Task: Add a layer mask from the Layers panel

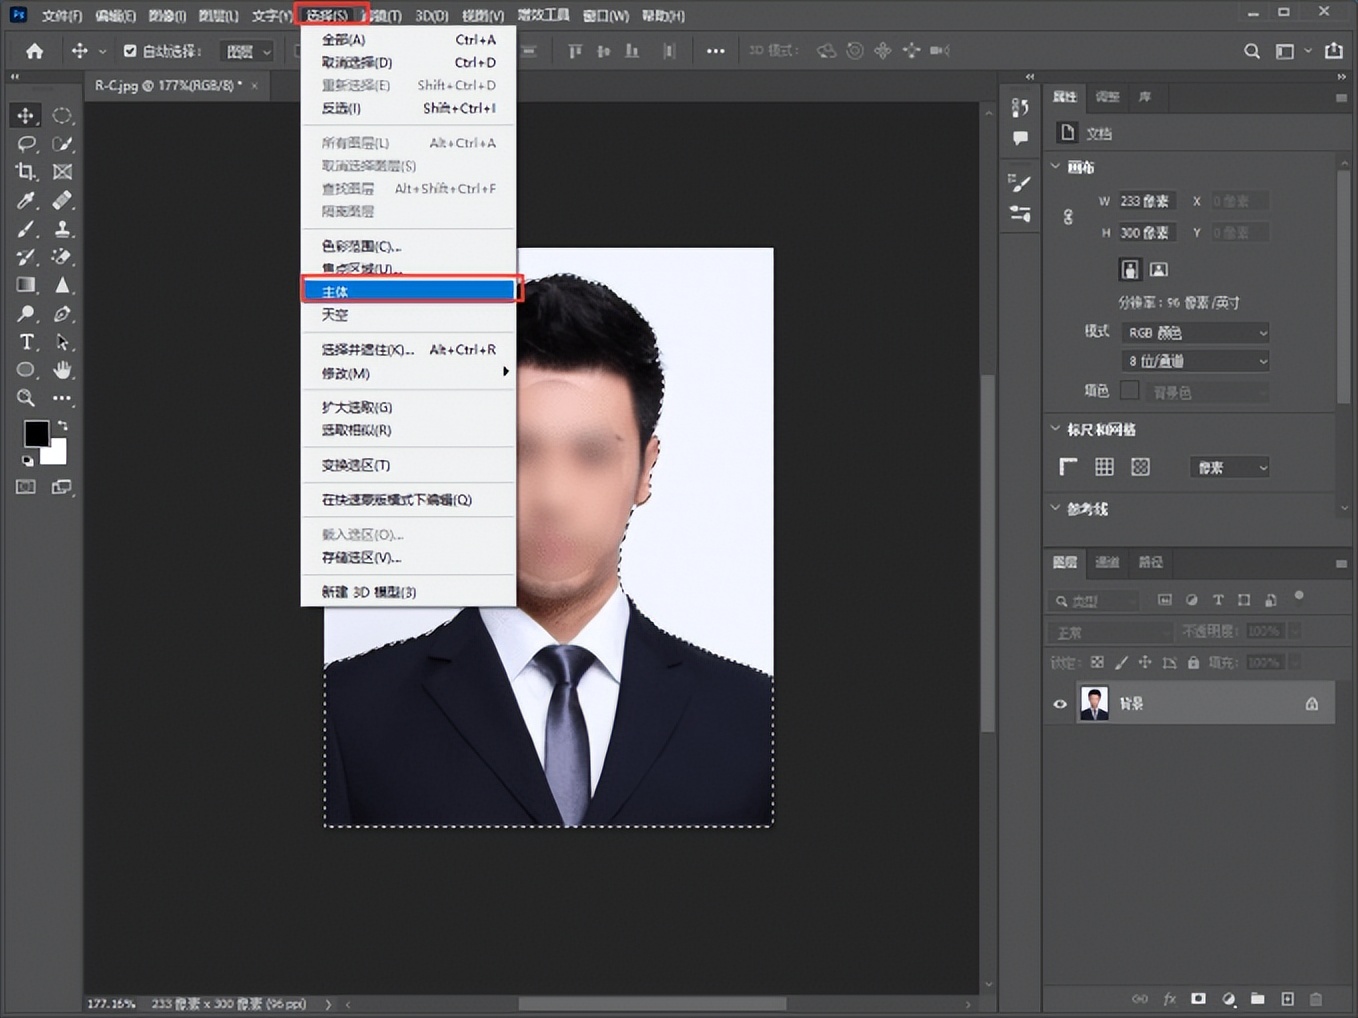Action: click(x=1197, y=998)
